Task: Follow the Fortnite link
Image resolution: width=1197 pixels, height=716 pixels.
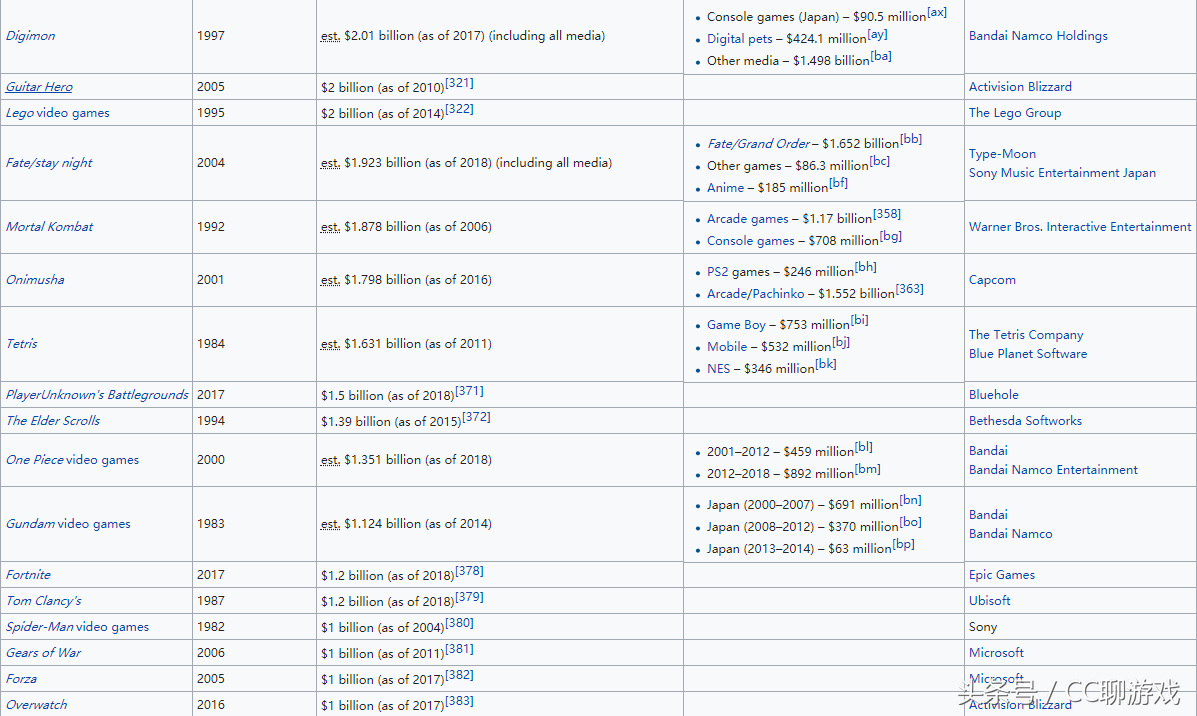Action: click(28, 575)
